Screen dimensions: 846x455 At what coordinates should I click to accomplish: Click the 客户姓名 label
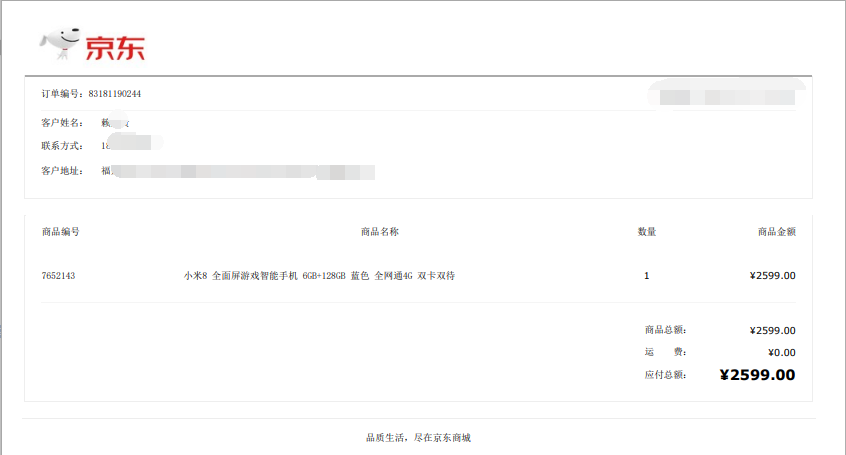click(62, 123)
